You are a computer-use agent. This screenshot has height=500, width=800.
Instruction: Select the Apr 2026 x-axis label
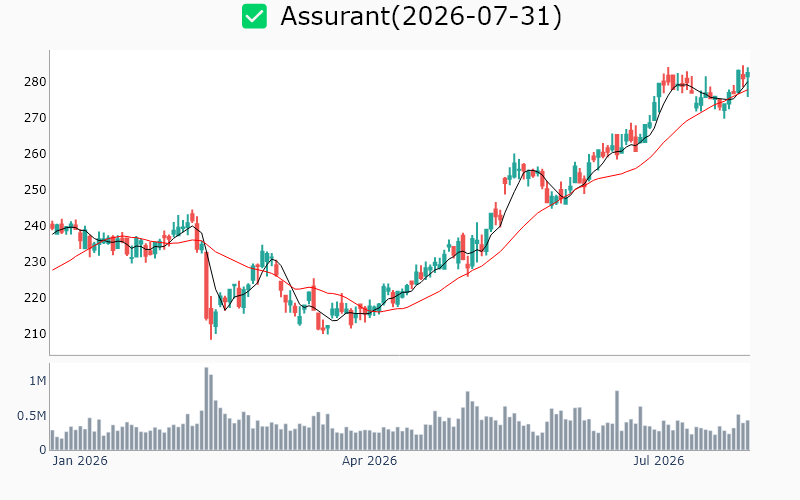pyautogui.click(x=369, y=461)
